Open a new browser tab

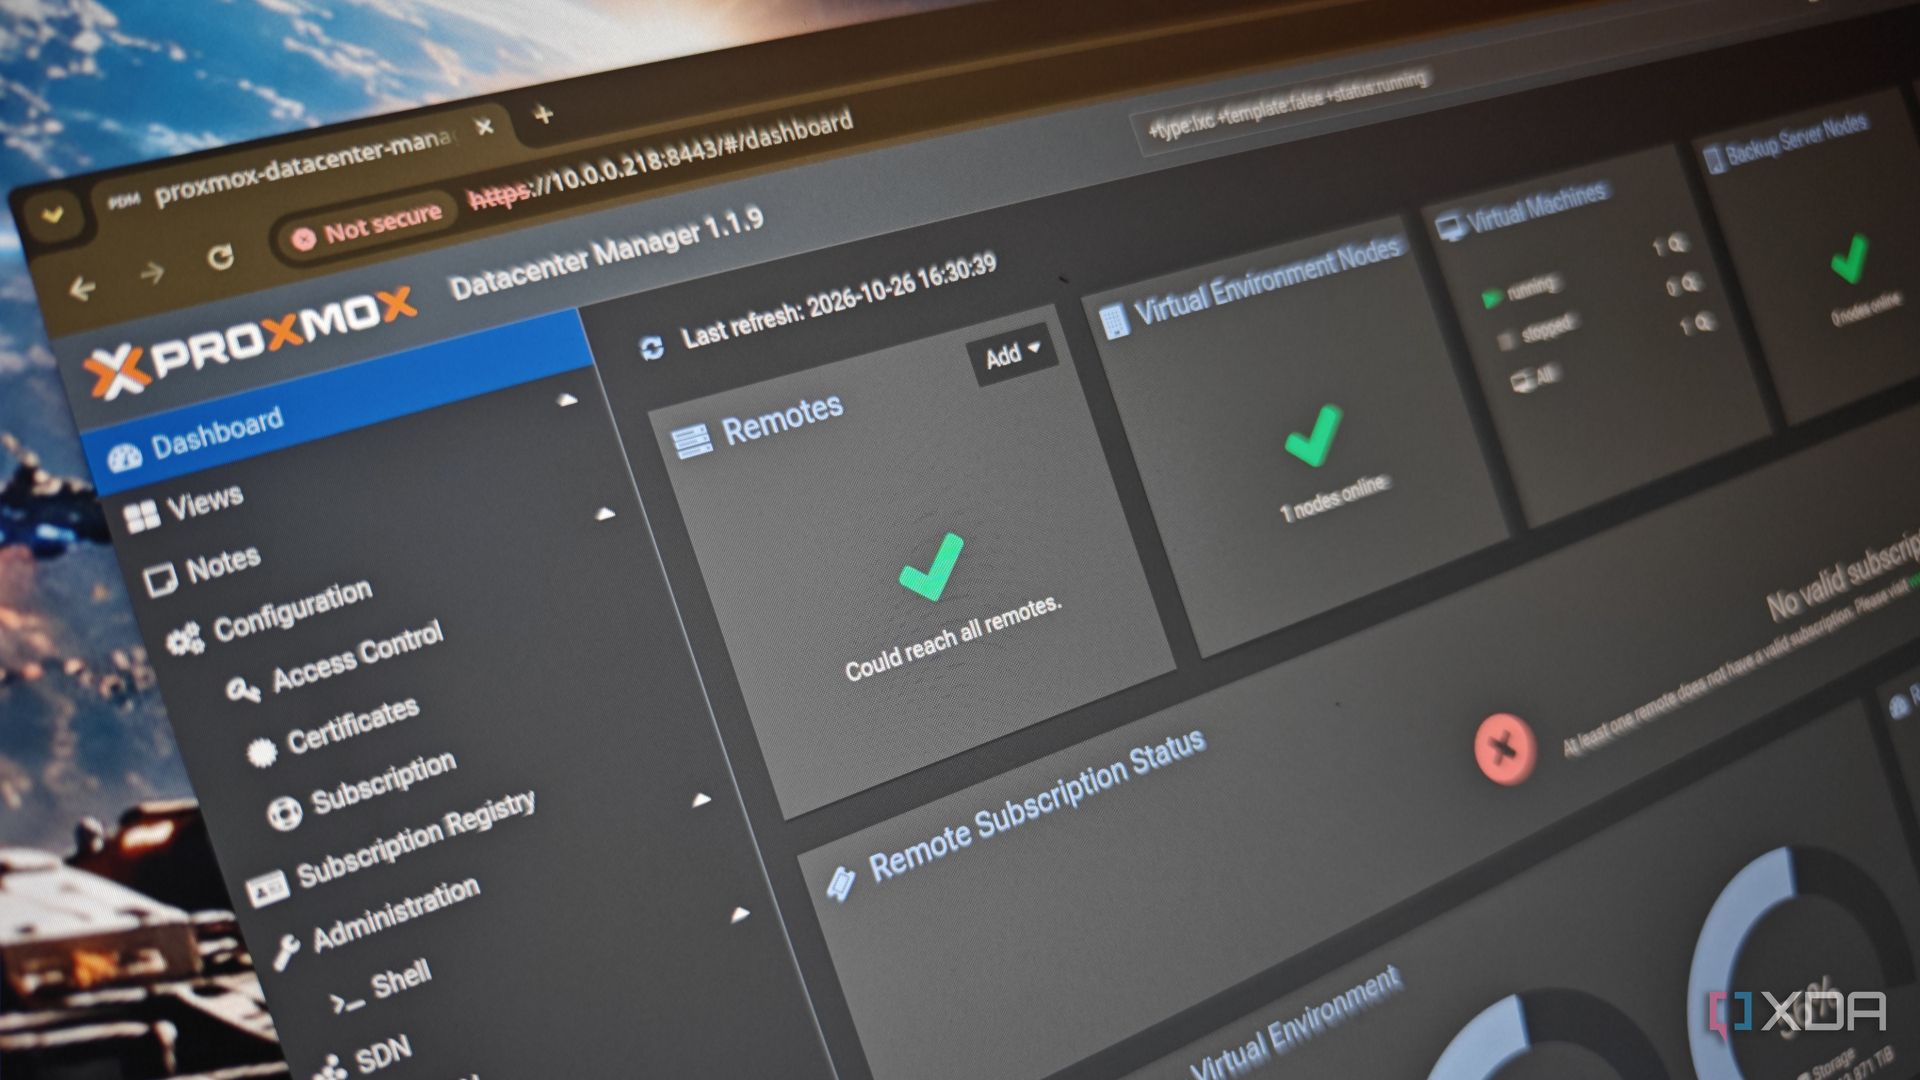tap(543, 115)
